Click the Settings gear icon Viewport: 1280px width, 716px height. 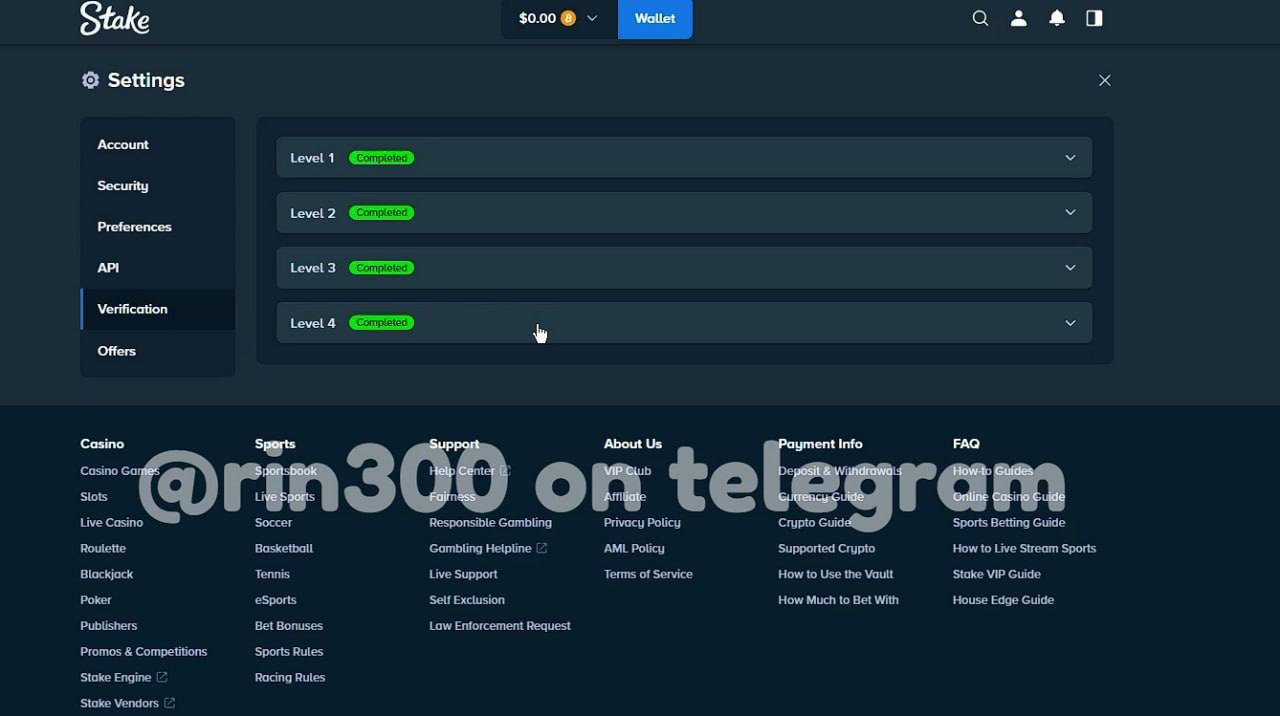pyautogui.click(x=90, y=80)
